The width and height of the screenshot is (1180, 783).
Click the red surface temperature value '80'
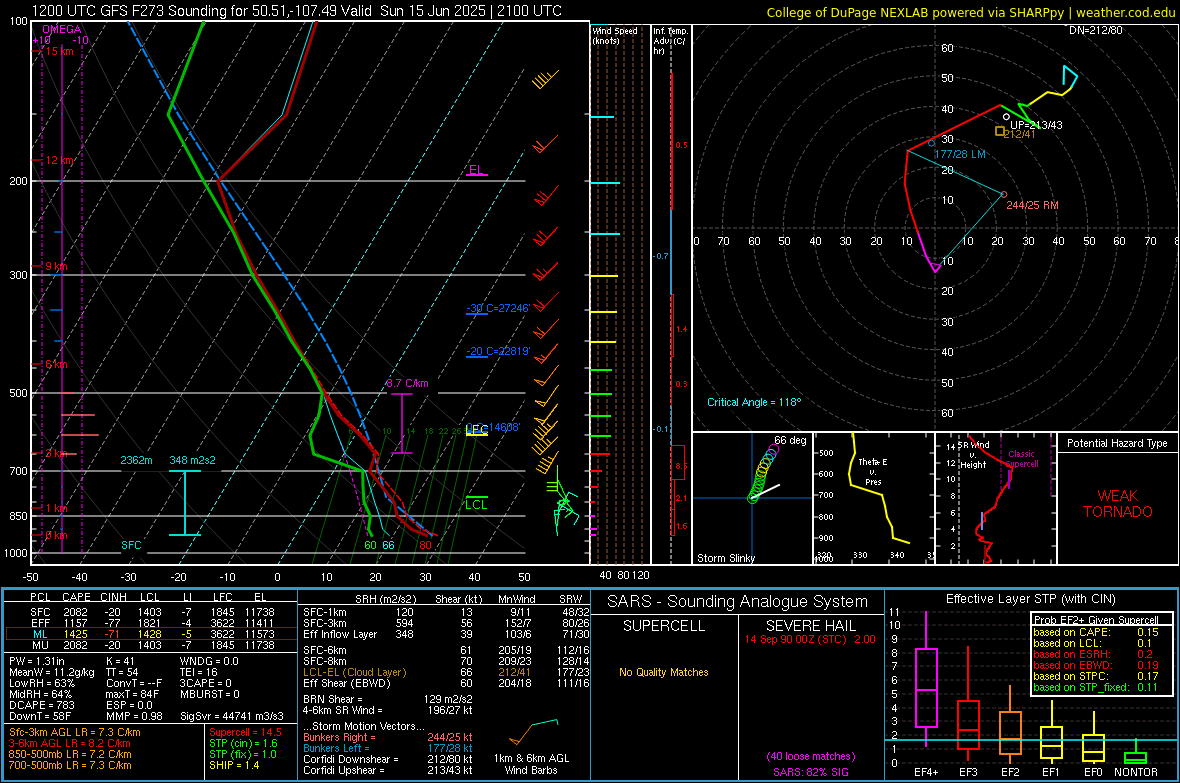click(x=425, y=545)
